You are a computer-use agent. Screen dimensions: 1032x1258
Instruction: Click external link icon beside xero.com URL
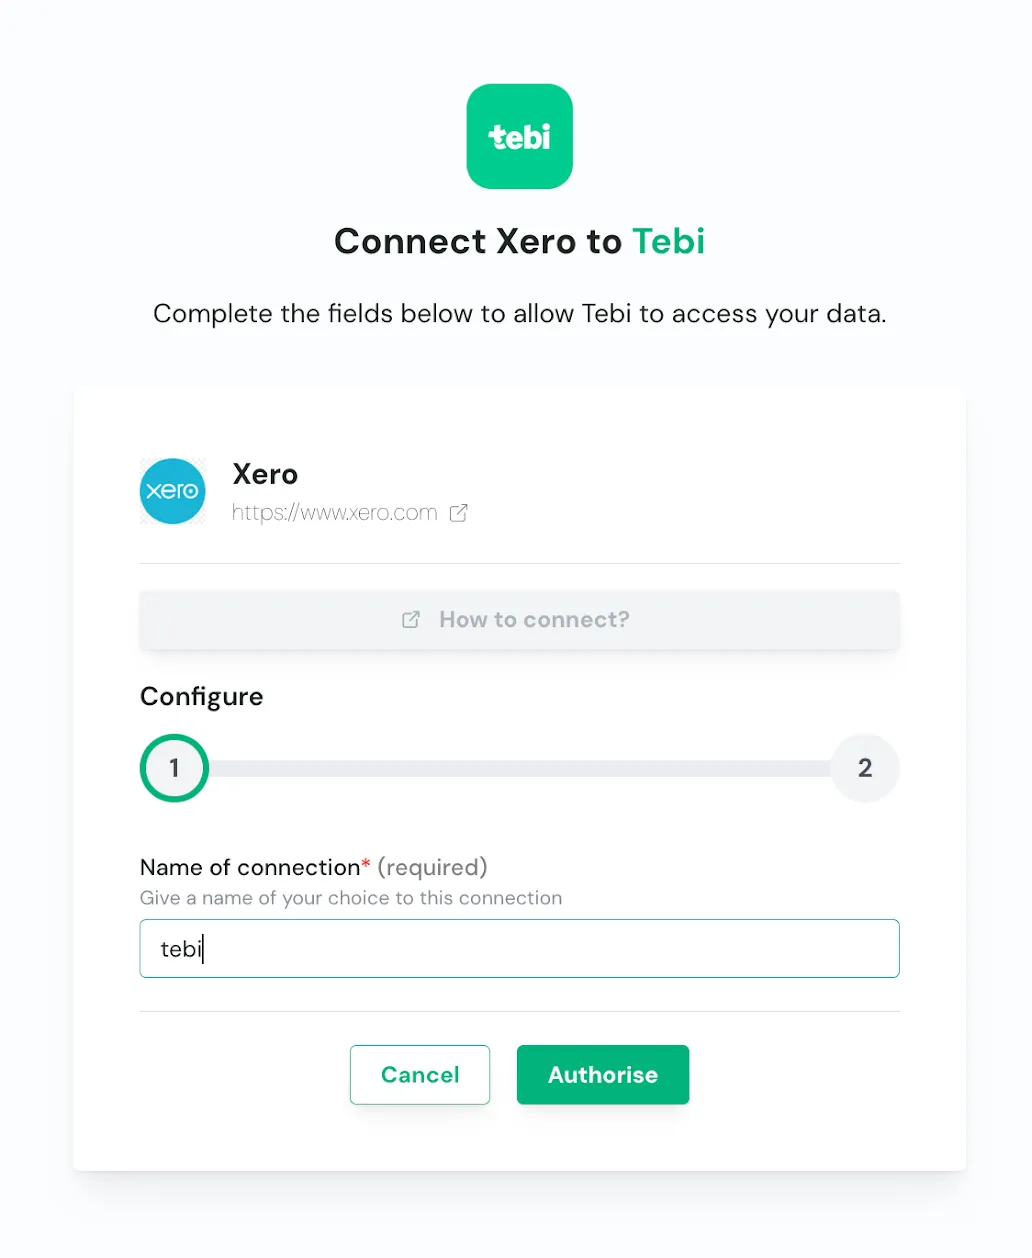click(458, 513)
